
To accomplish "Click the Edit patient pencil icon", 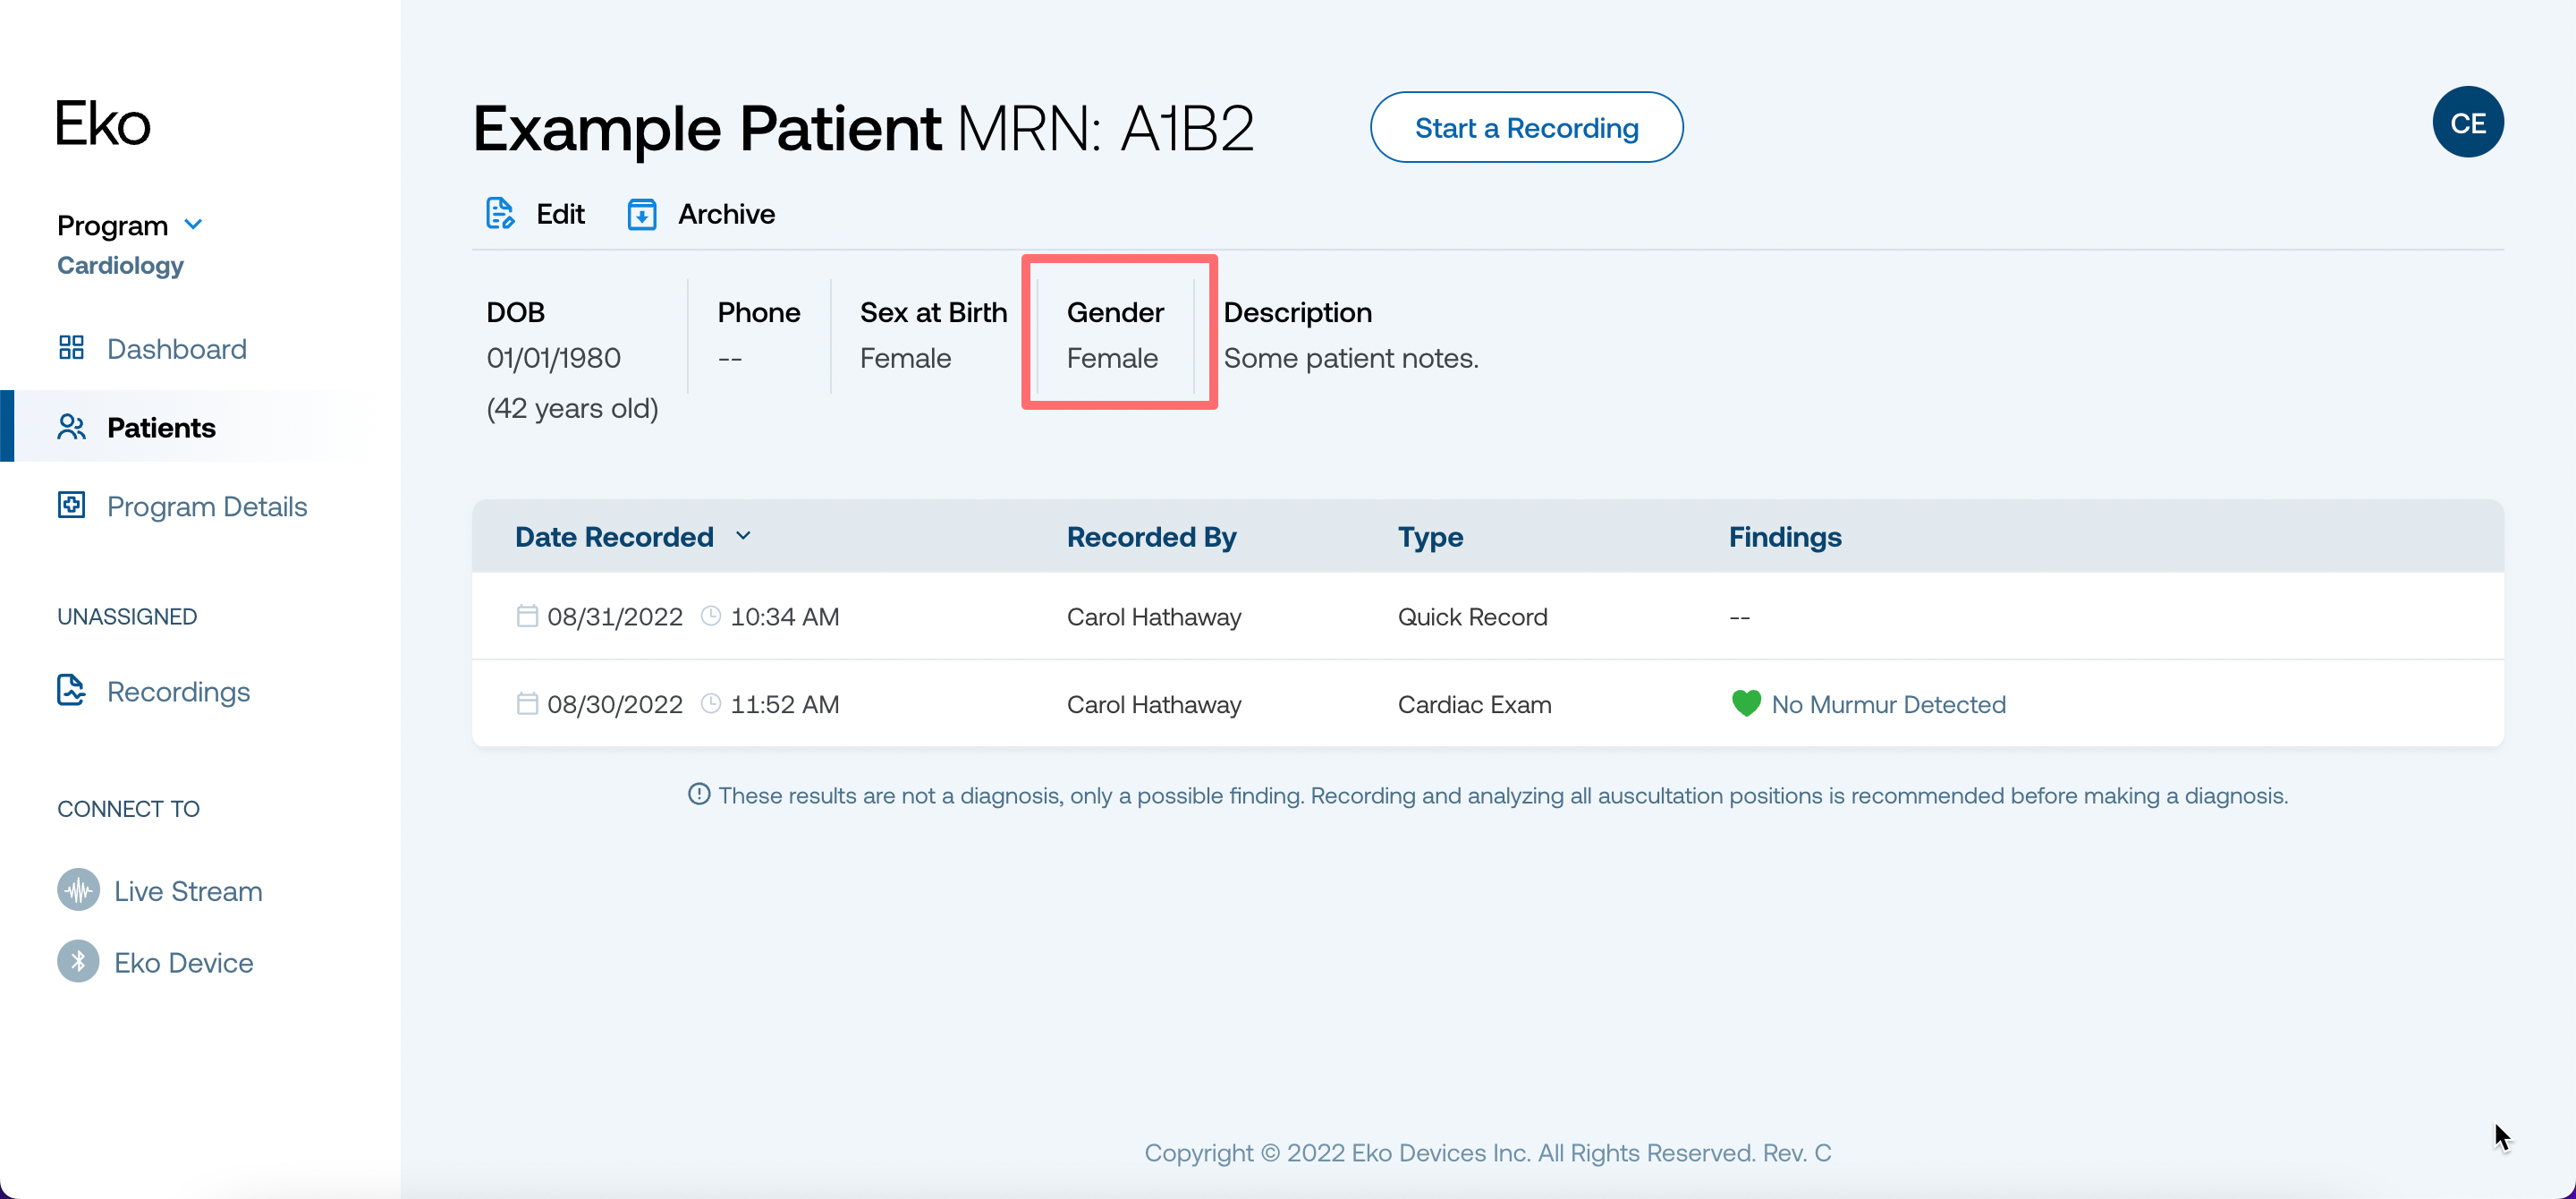I will (500, 214).
